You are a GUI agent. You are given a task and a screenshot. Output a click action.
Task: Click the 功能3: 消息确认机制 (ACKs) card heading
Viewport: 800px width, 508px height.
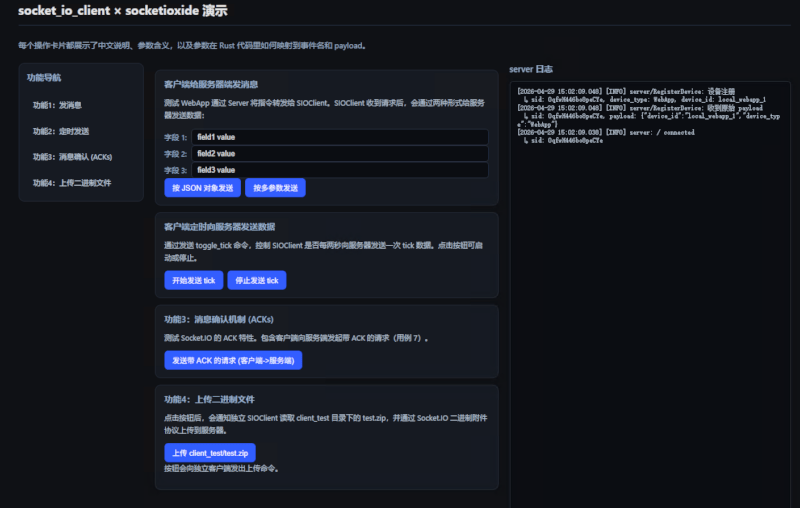click(219, 319)
